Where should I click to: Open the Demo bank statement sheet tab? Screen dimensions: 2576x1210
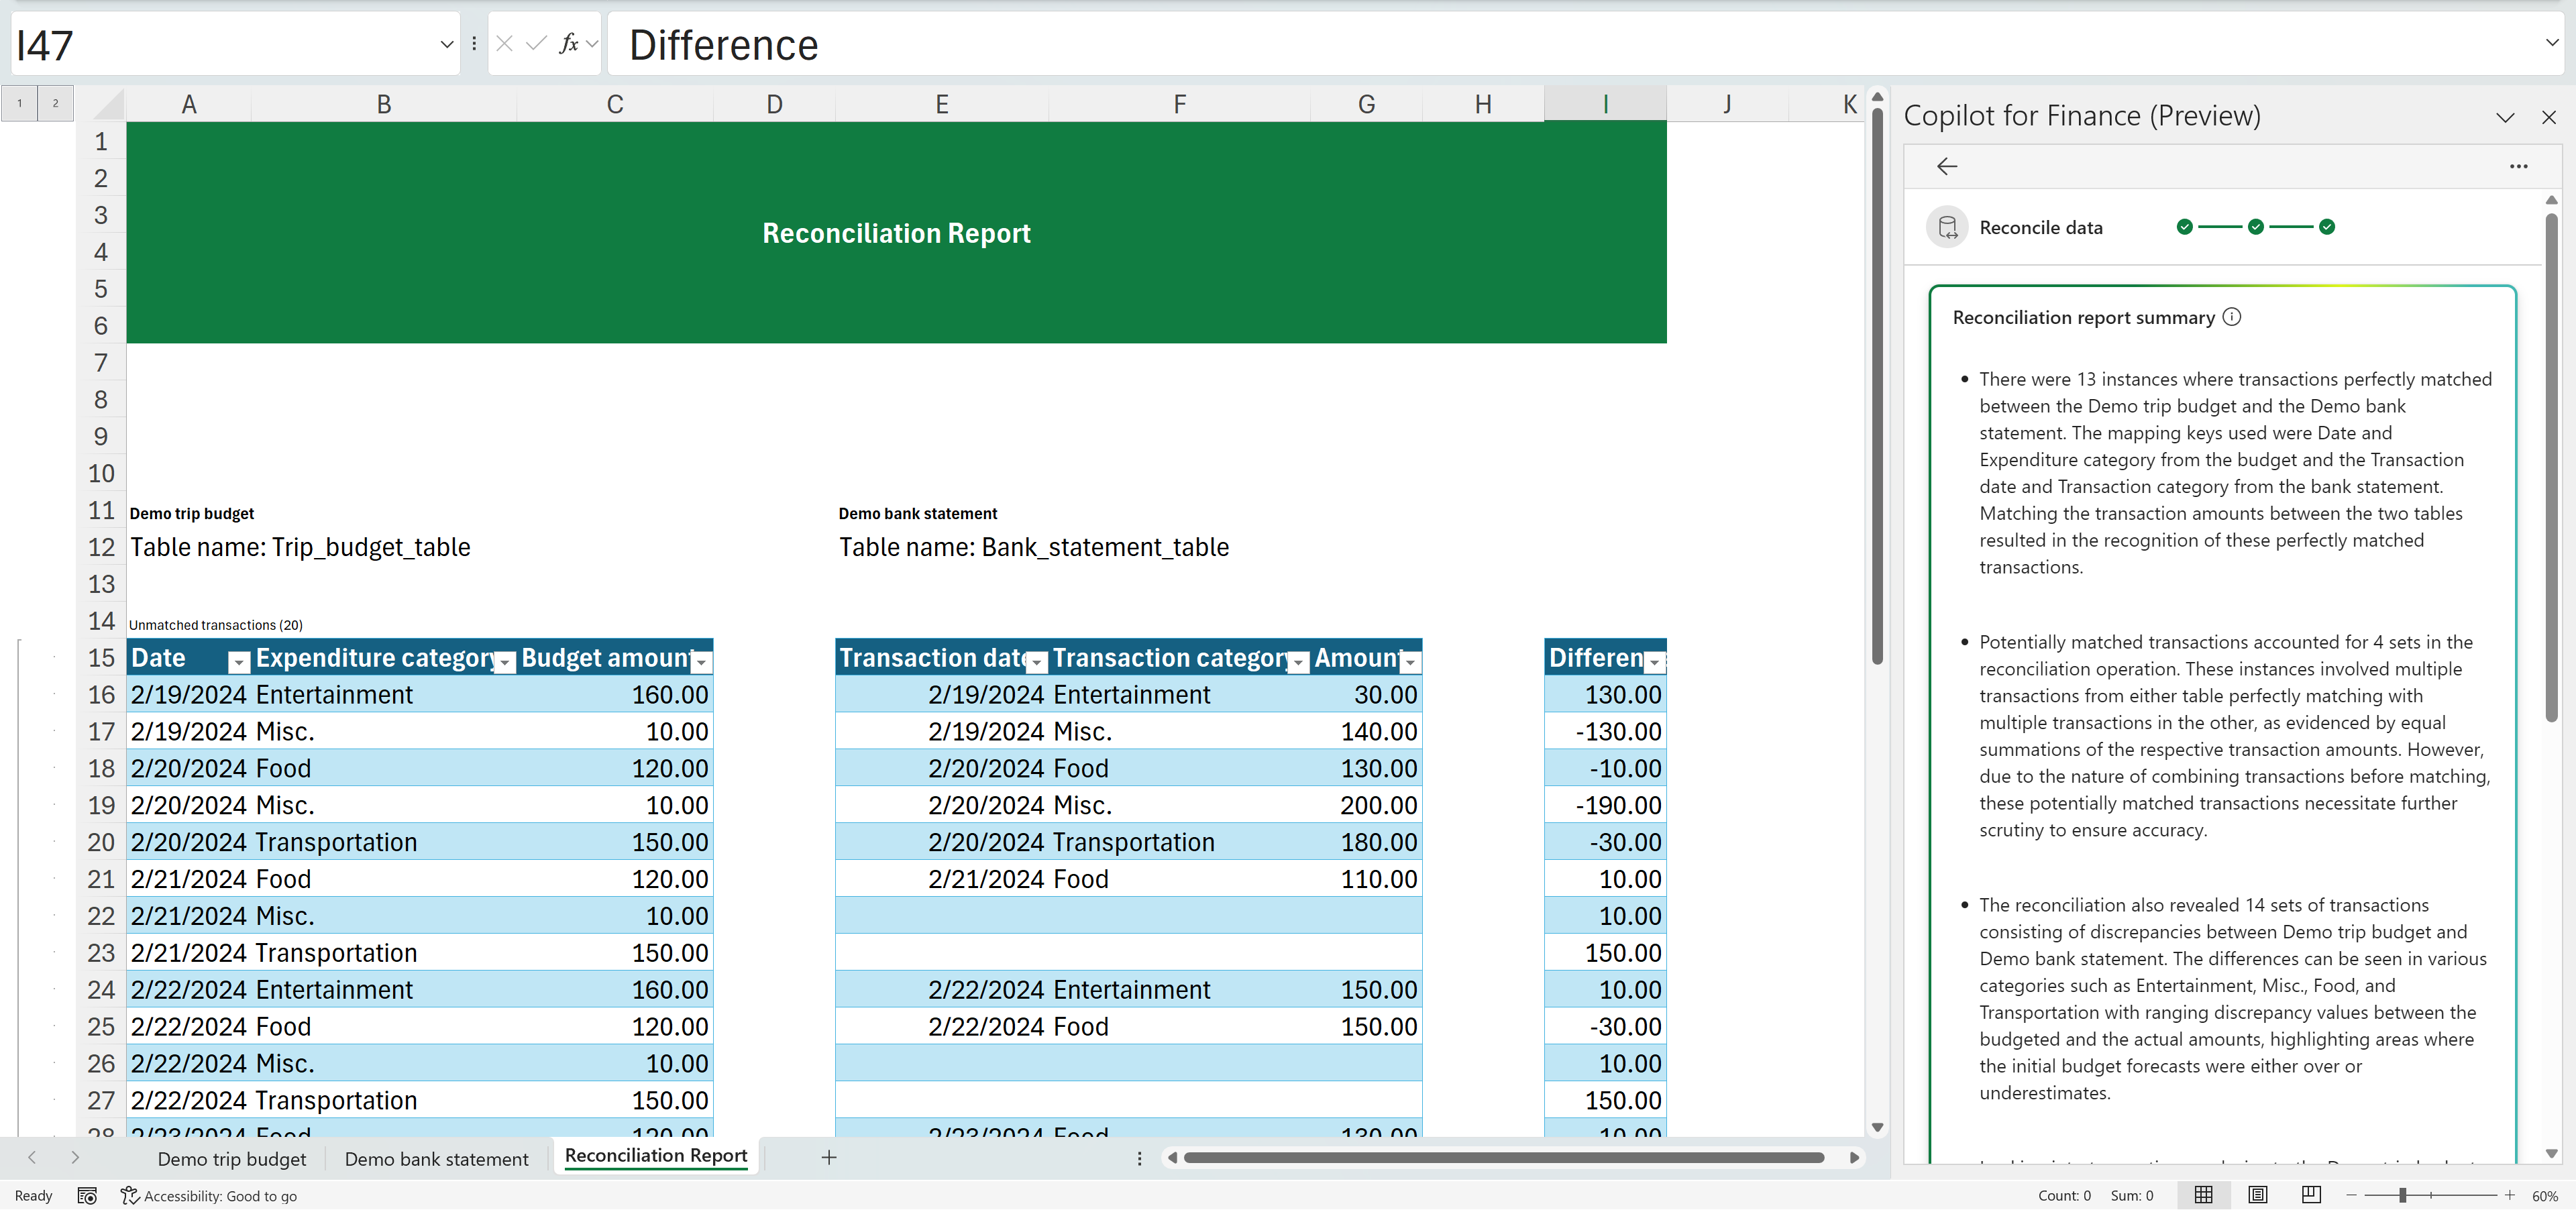tap(436, 1158)
